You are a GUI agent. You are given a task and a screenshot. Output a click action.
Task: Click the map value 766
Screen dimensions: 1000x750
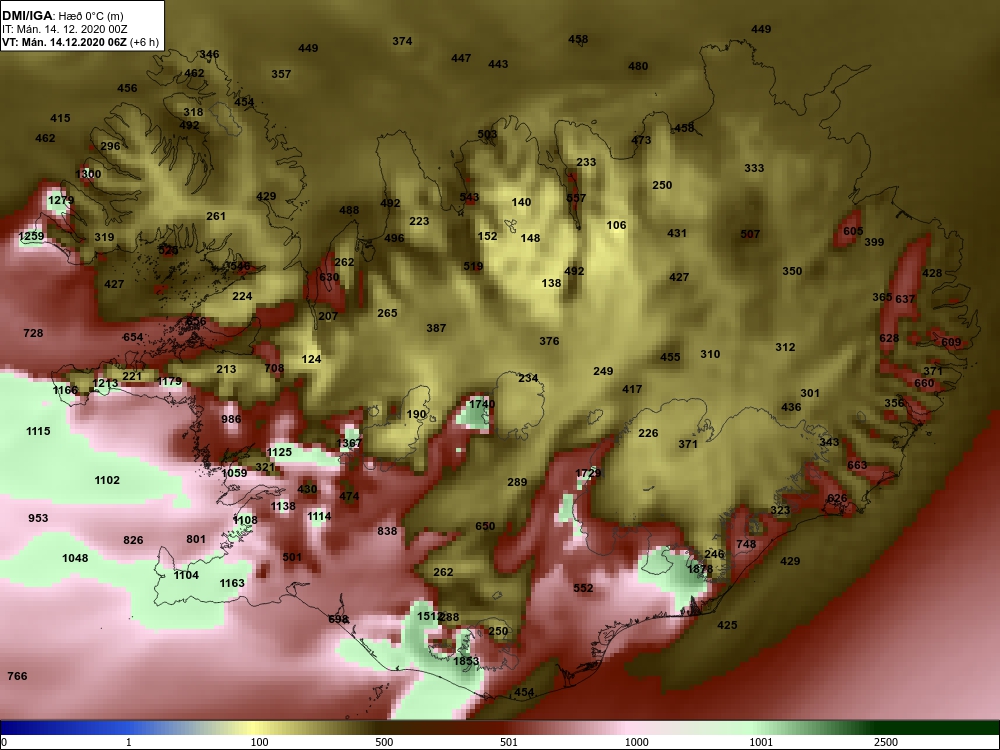[17, 676]
